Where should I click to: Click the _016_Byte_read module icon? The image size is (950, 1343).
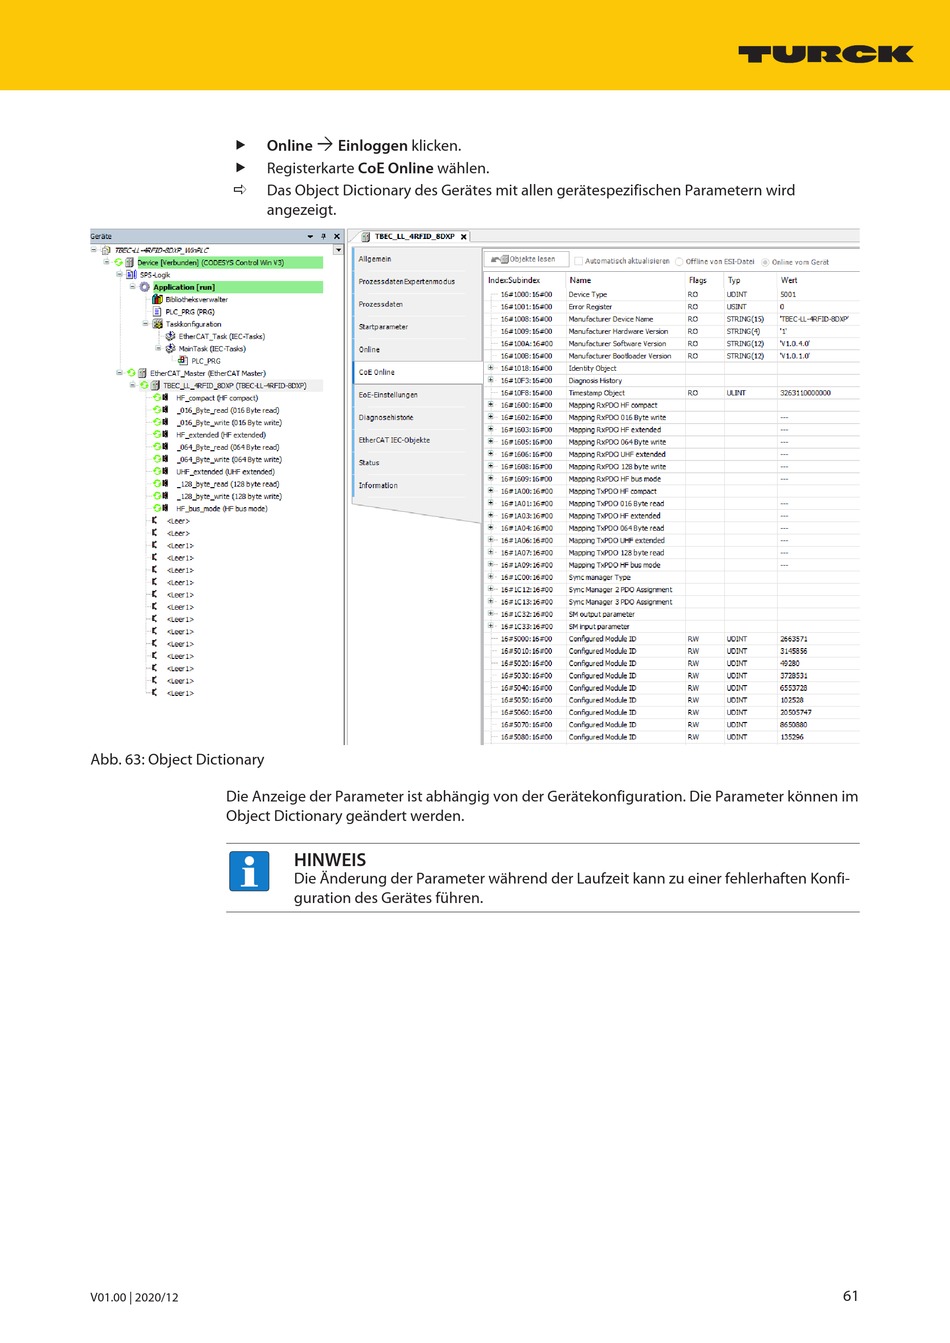[x=165, y=410]
